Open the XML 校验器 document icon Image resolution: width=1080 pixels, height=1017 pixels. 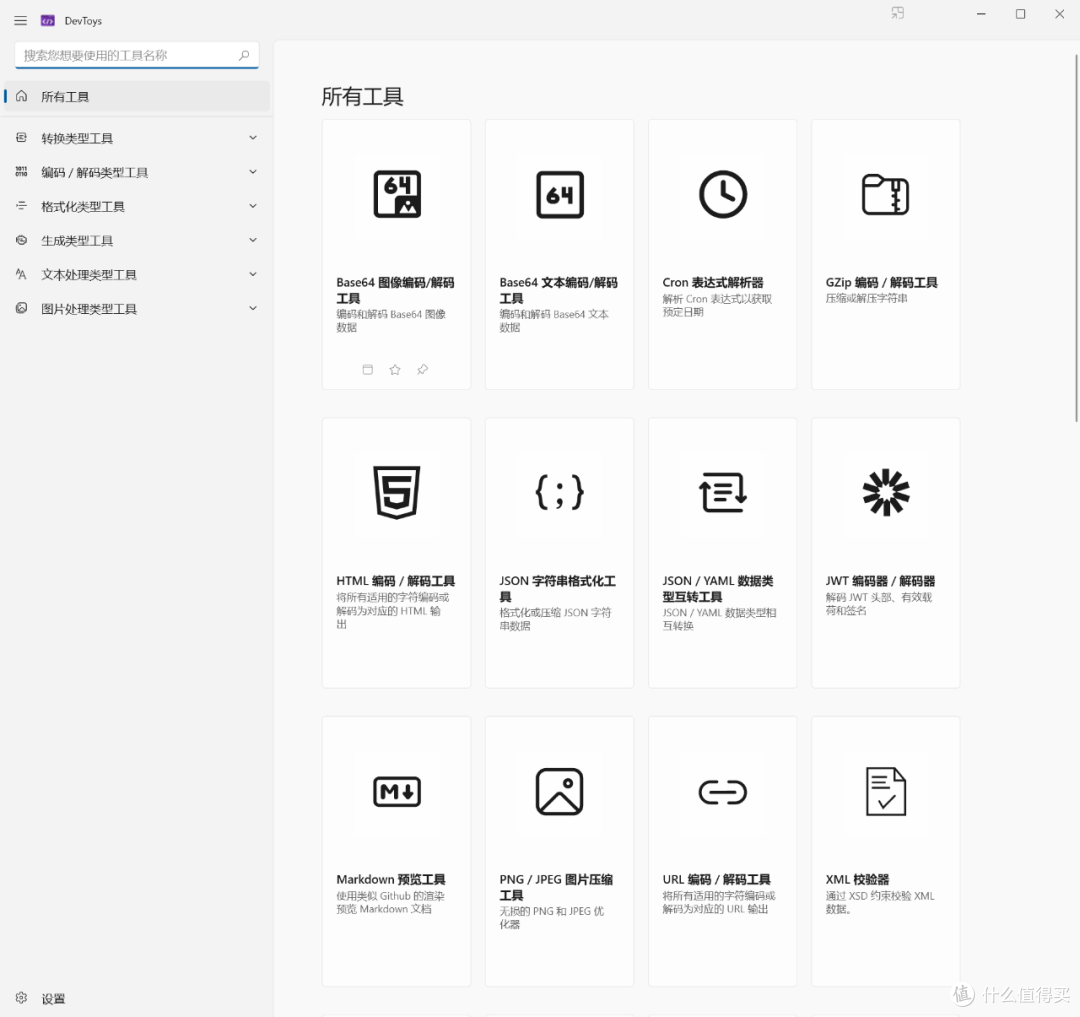tap(886, 791)
